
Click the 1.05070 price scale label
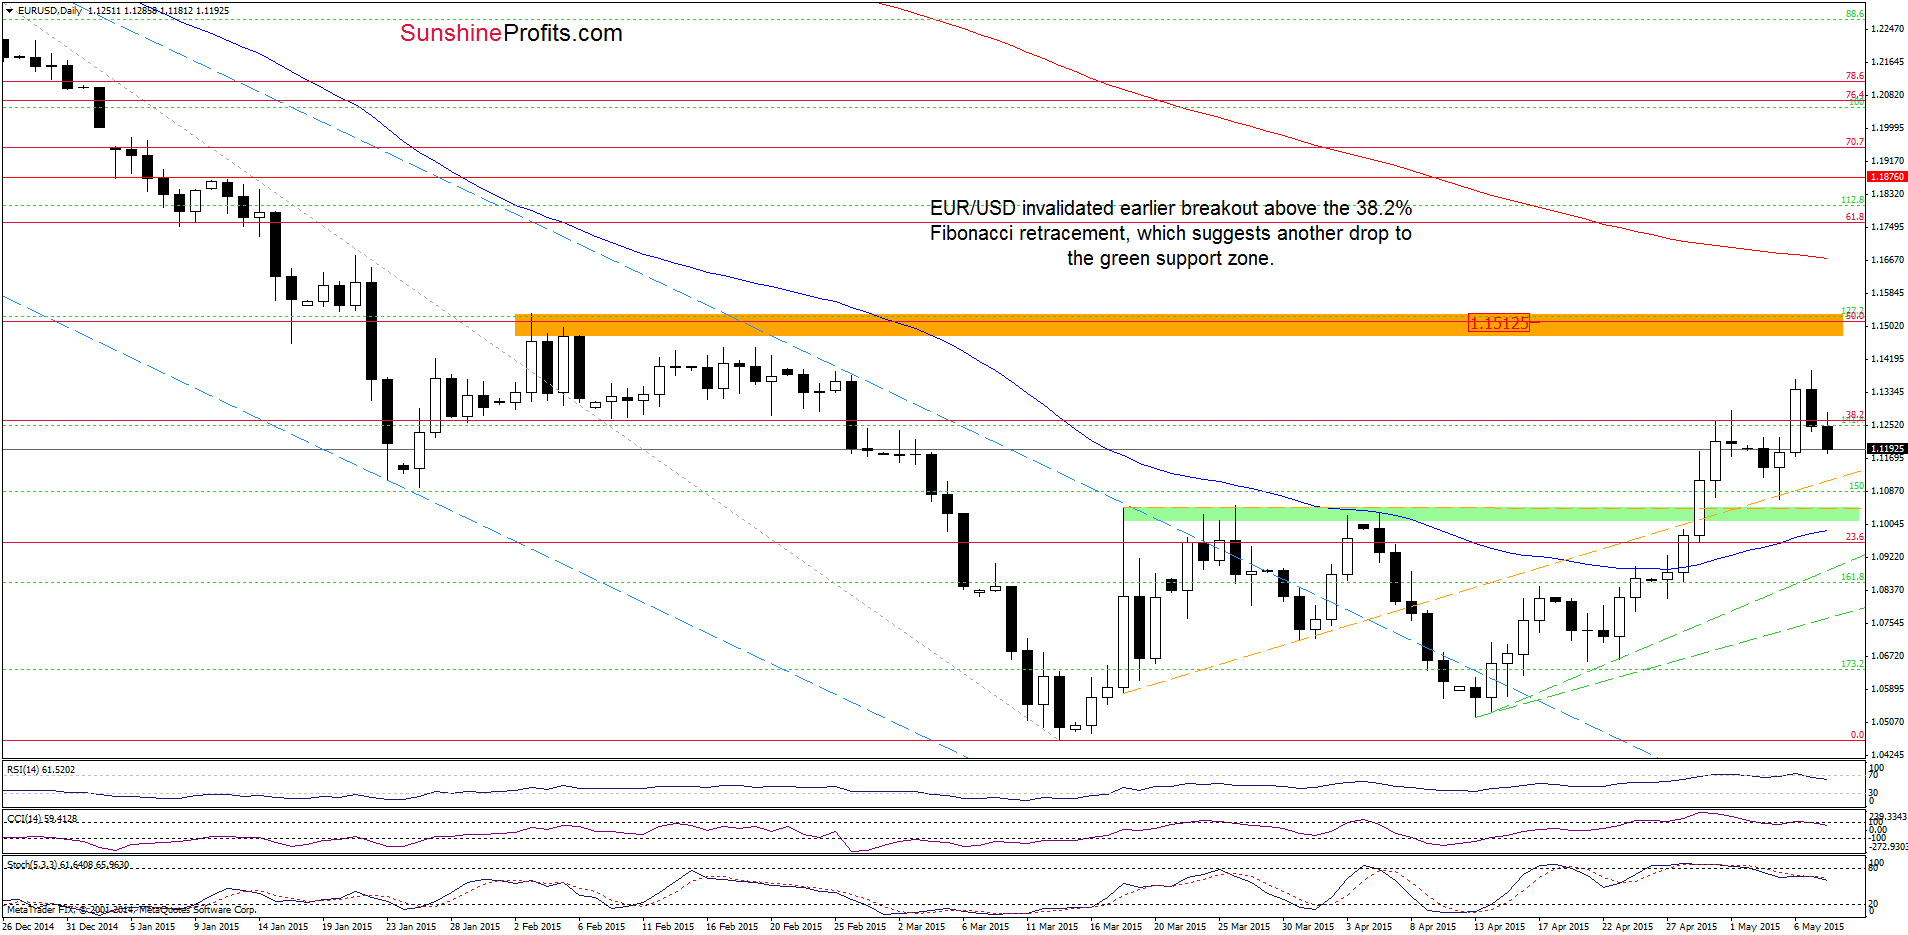coord(1888,722)
